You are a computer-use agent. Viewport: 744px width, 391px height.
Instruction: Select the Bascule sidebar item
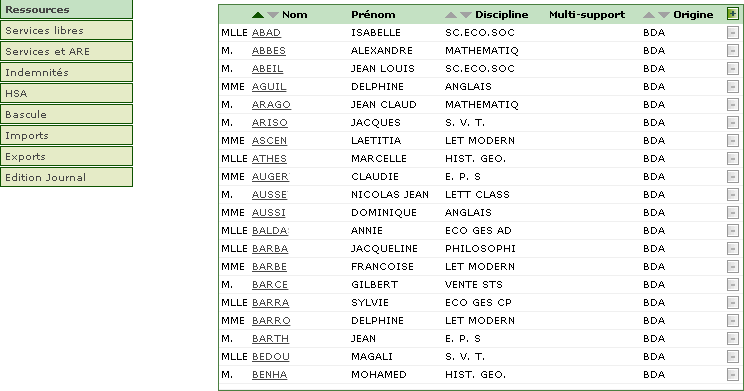pyautogui.click(x=66, y=114)
